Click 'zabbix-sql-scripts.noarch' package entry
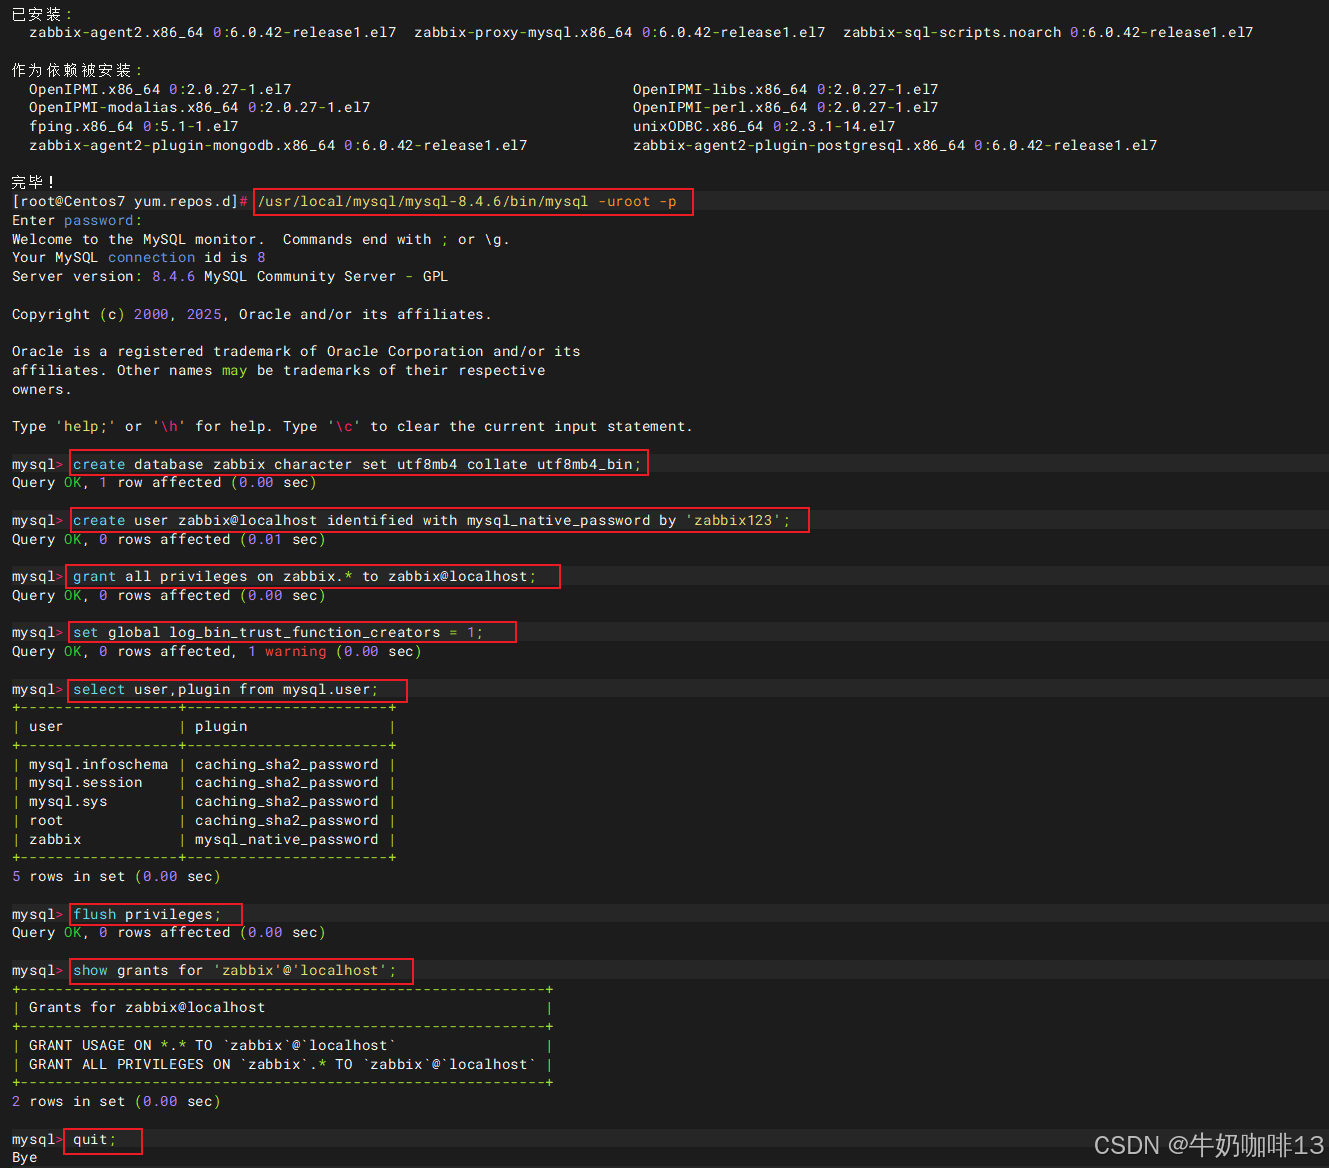The width and height of the screenshot is (1329, 1168). (1048, 32)
